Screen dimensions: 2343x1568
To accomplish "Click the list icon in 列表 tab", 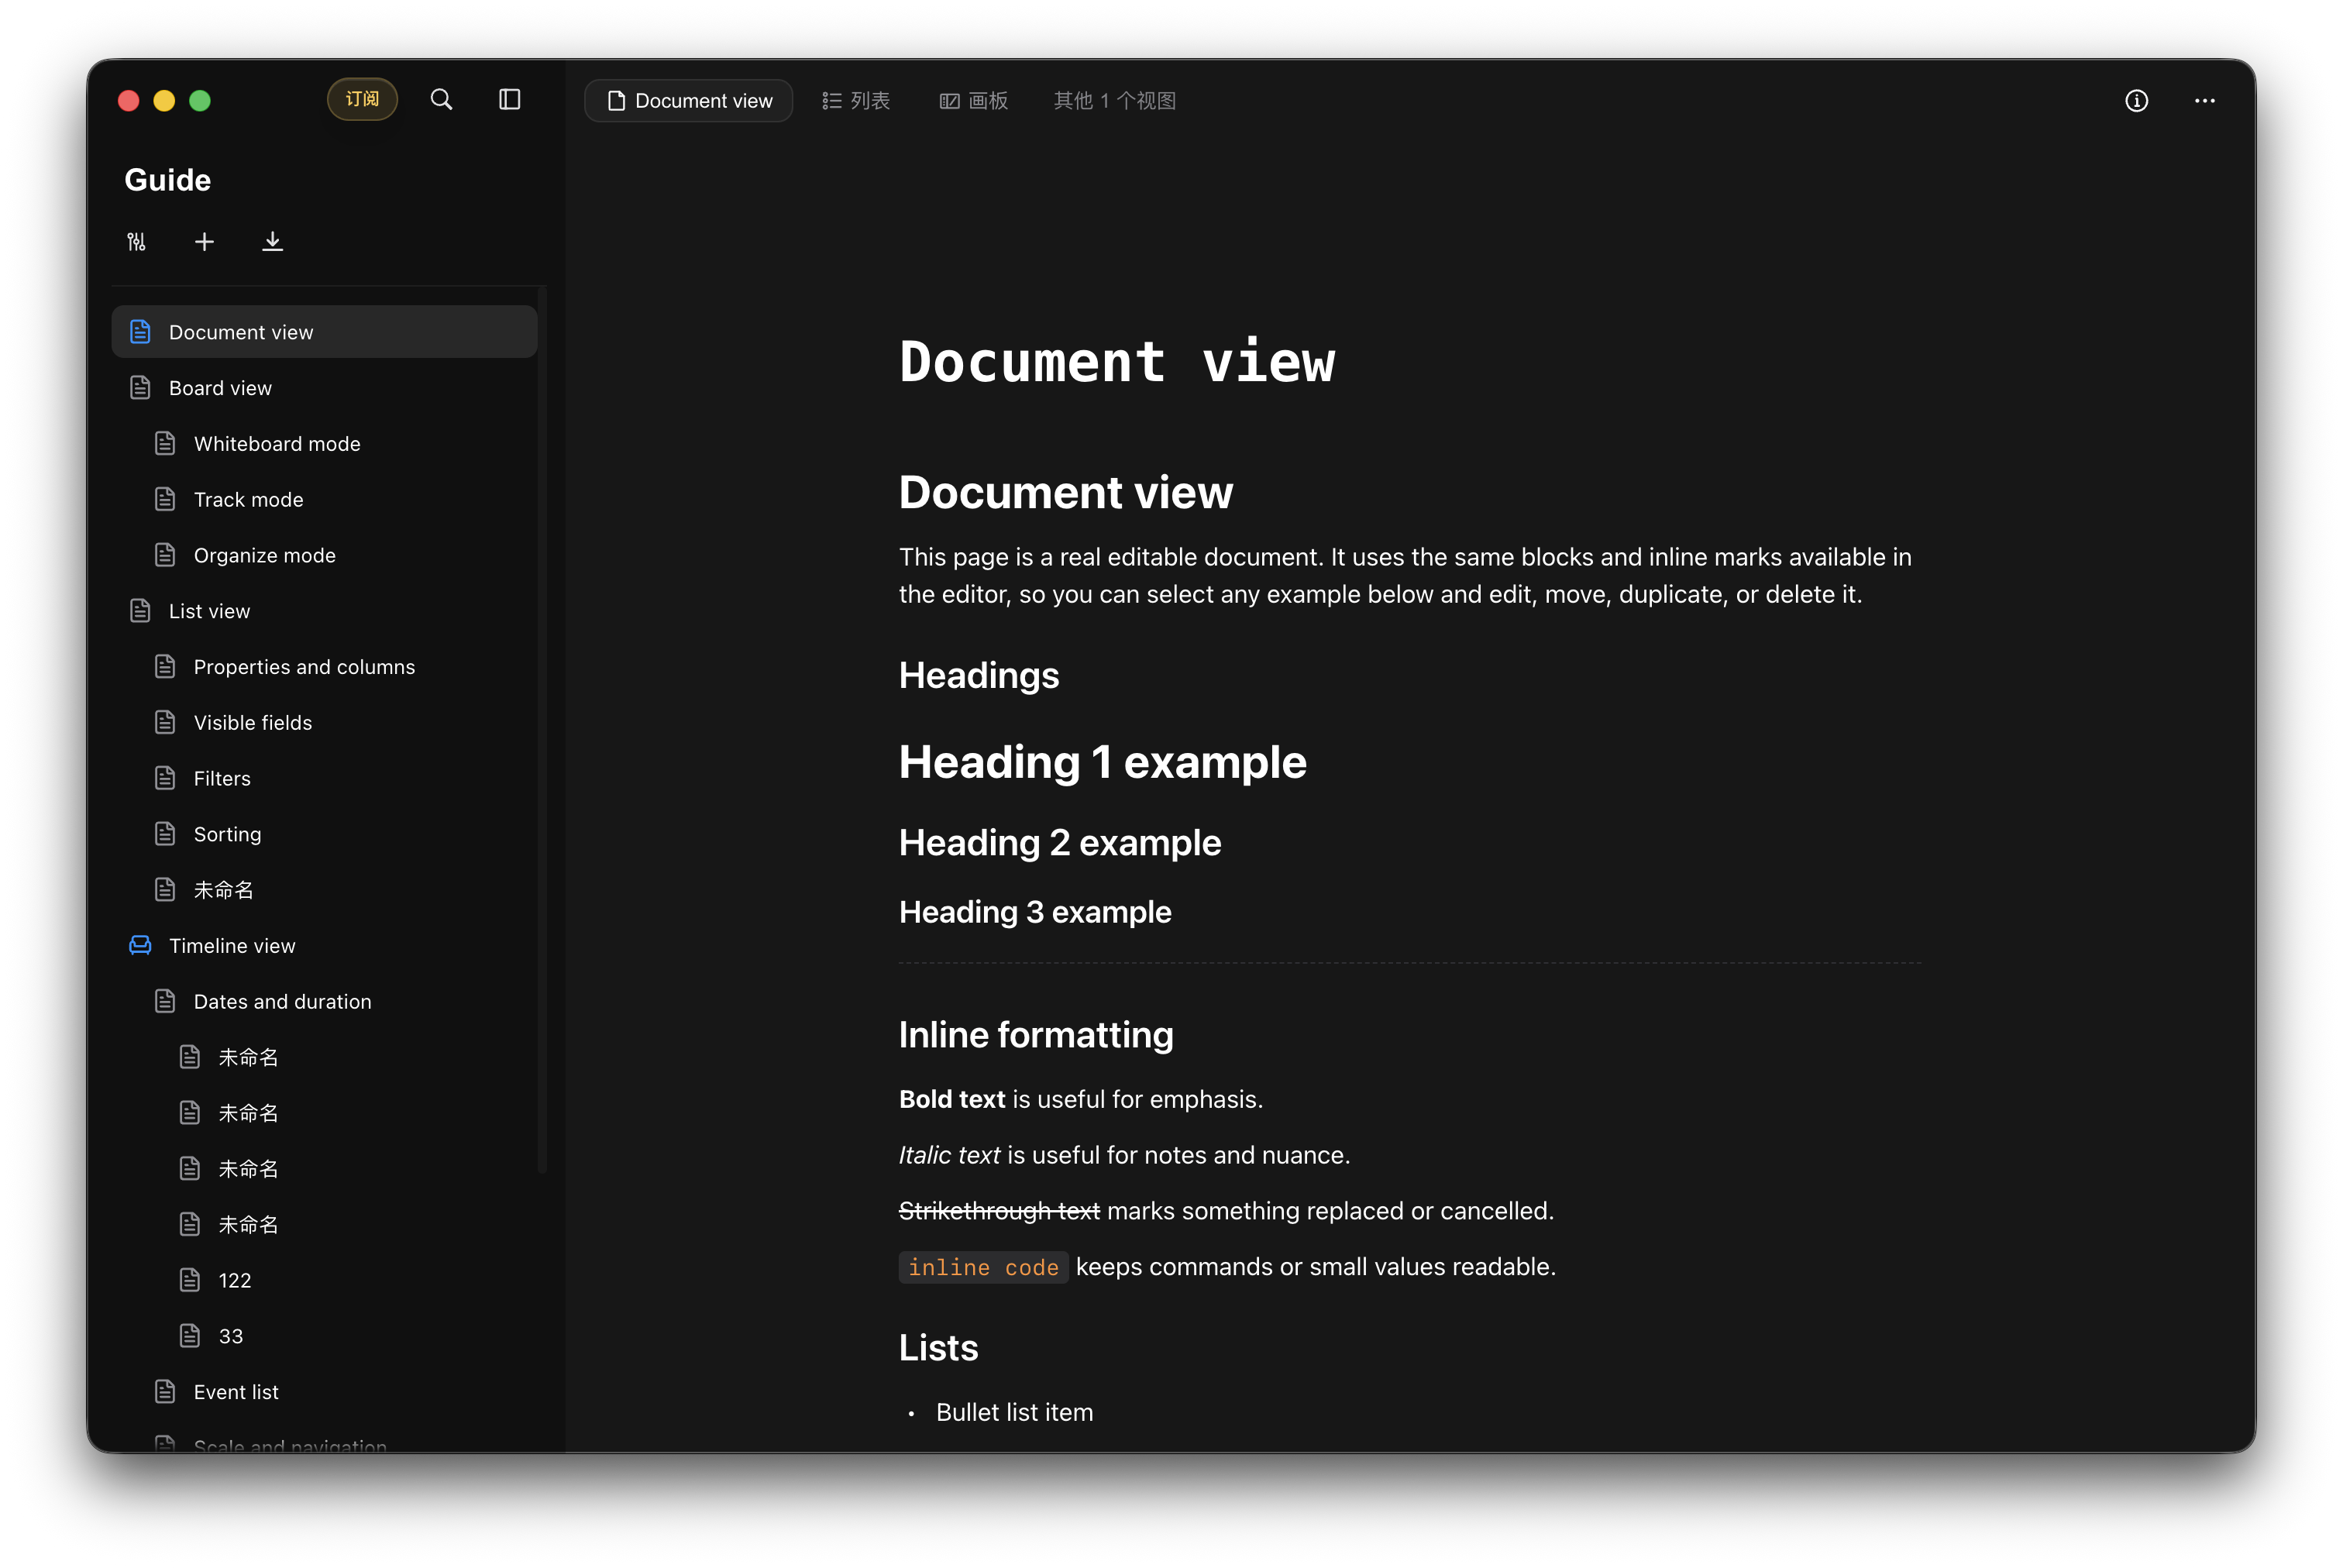I will point(831,101).
